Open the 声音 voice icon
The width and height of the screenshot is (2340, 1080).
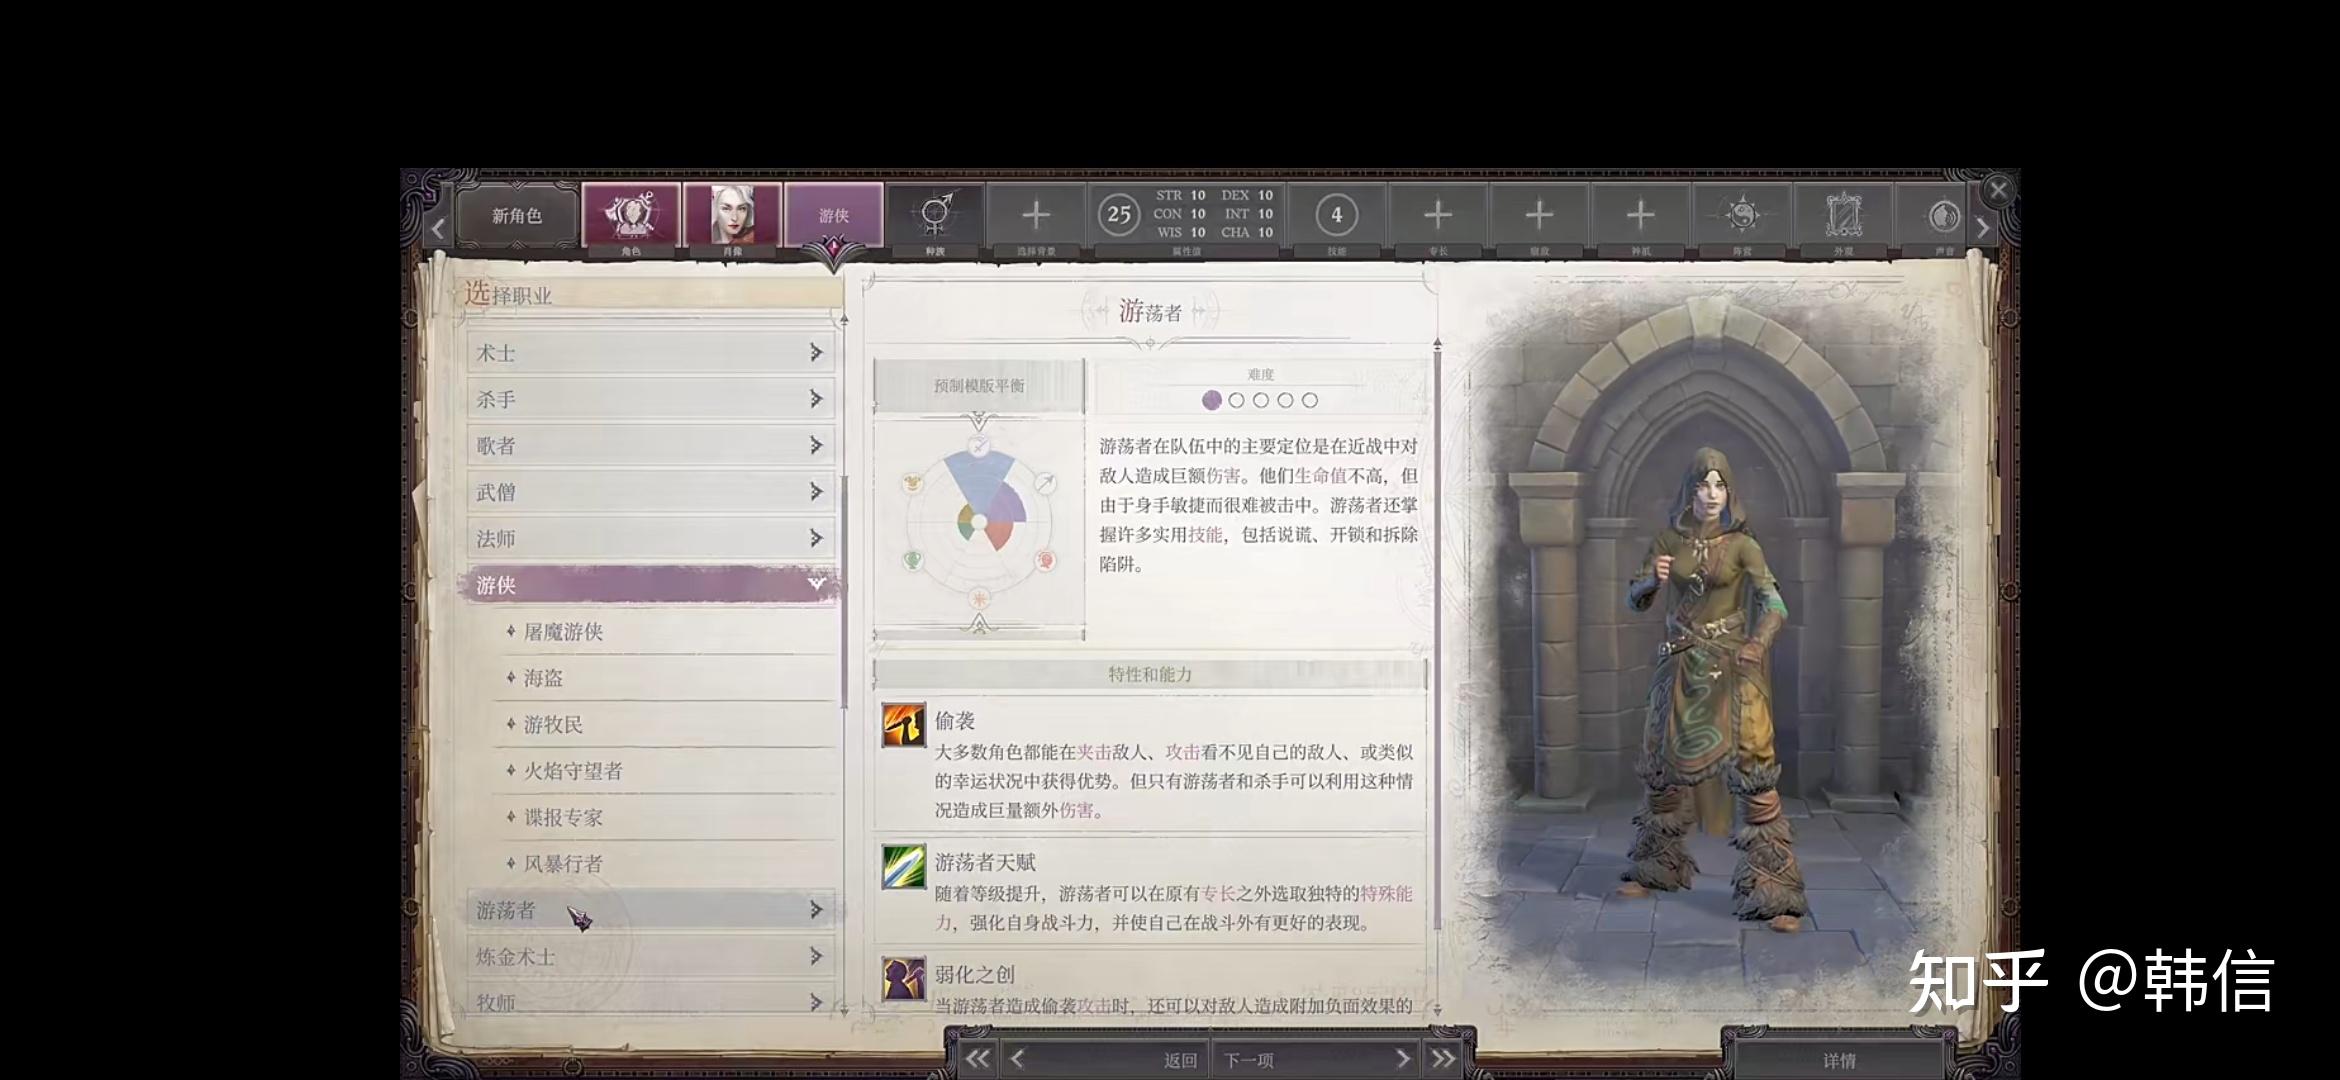pyautogui.click(x=1943, y=214)
